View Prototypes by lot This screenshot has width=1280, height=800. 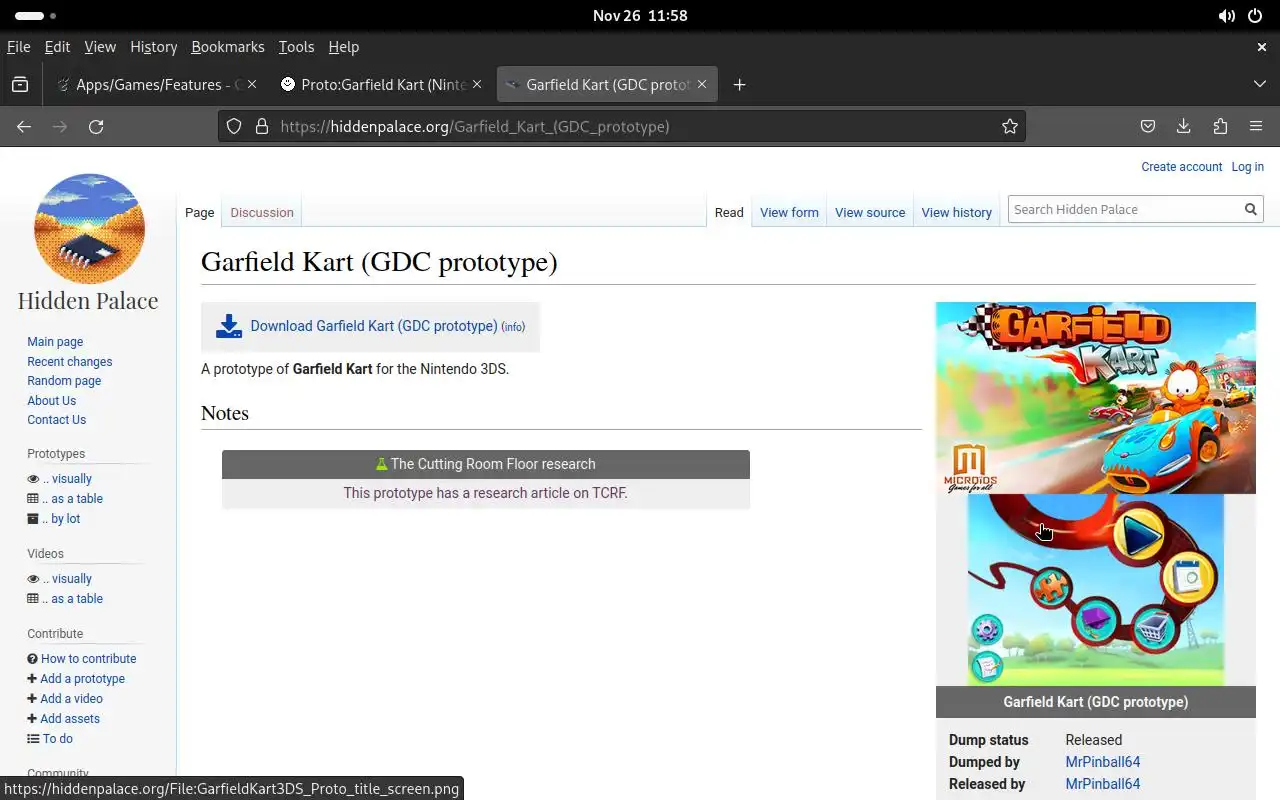pos(61,519)
